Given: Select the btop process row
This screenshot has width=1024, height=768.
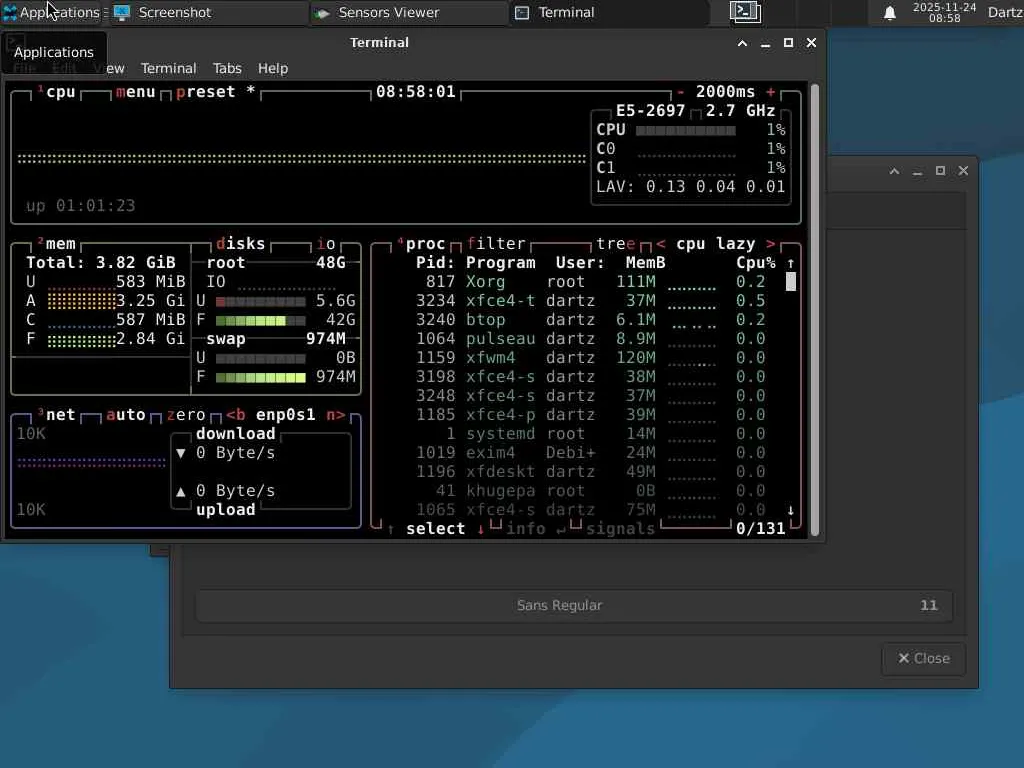Looking at the screenshot, I should [585, 319].
